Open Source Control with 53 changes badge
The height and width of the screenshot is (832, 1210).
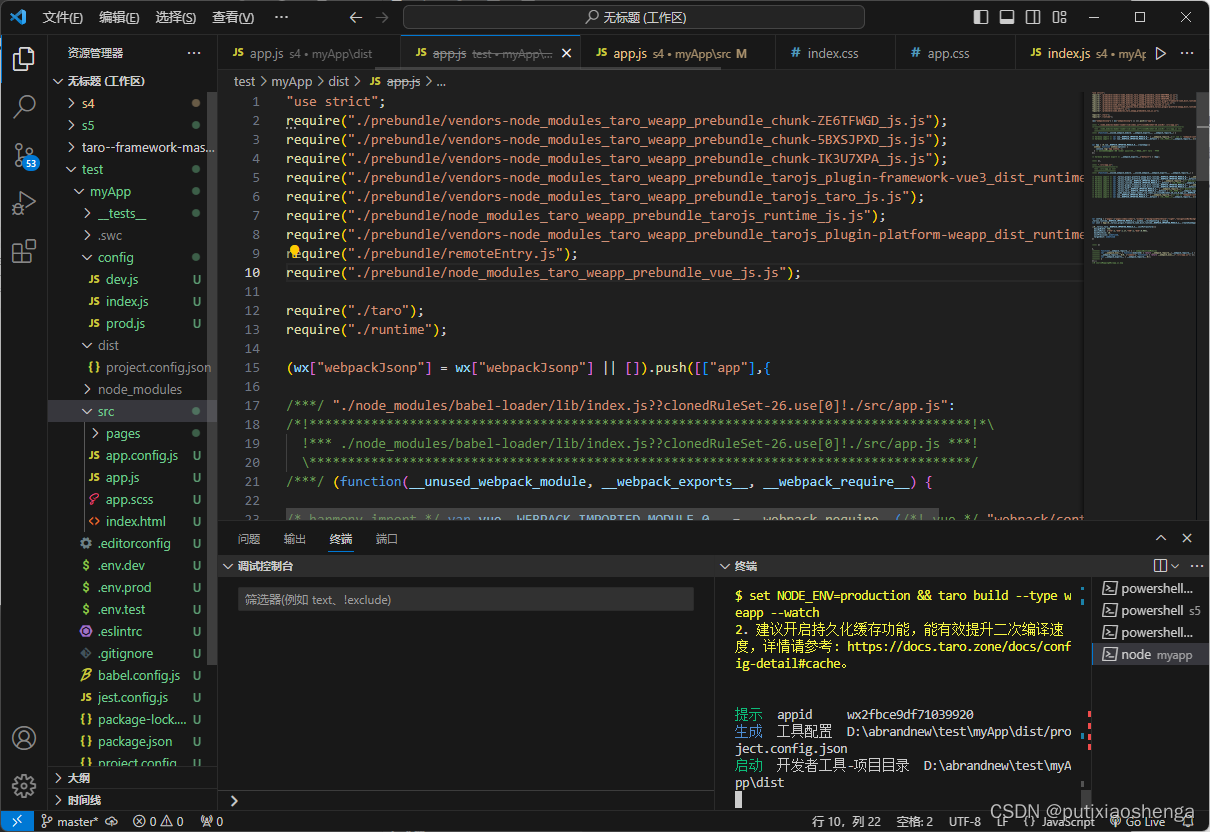tap(24, 154)
